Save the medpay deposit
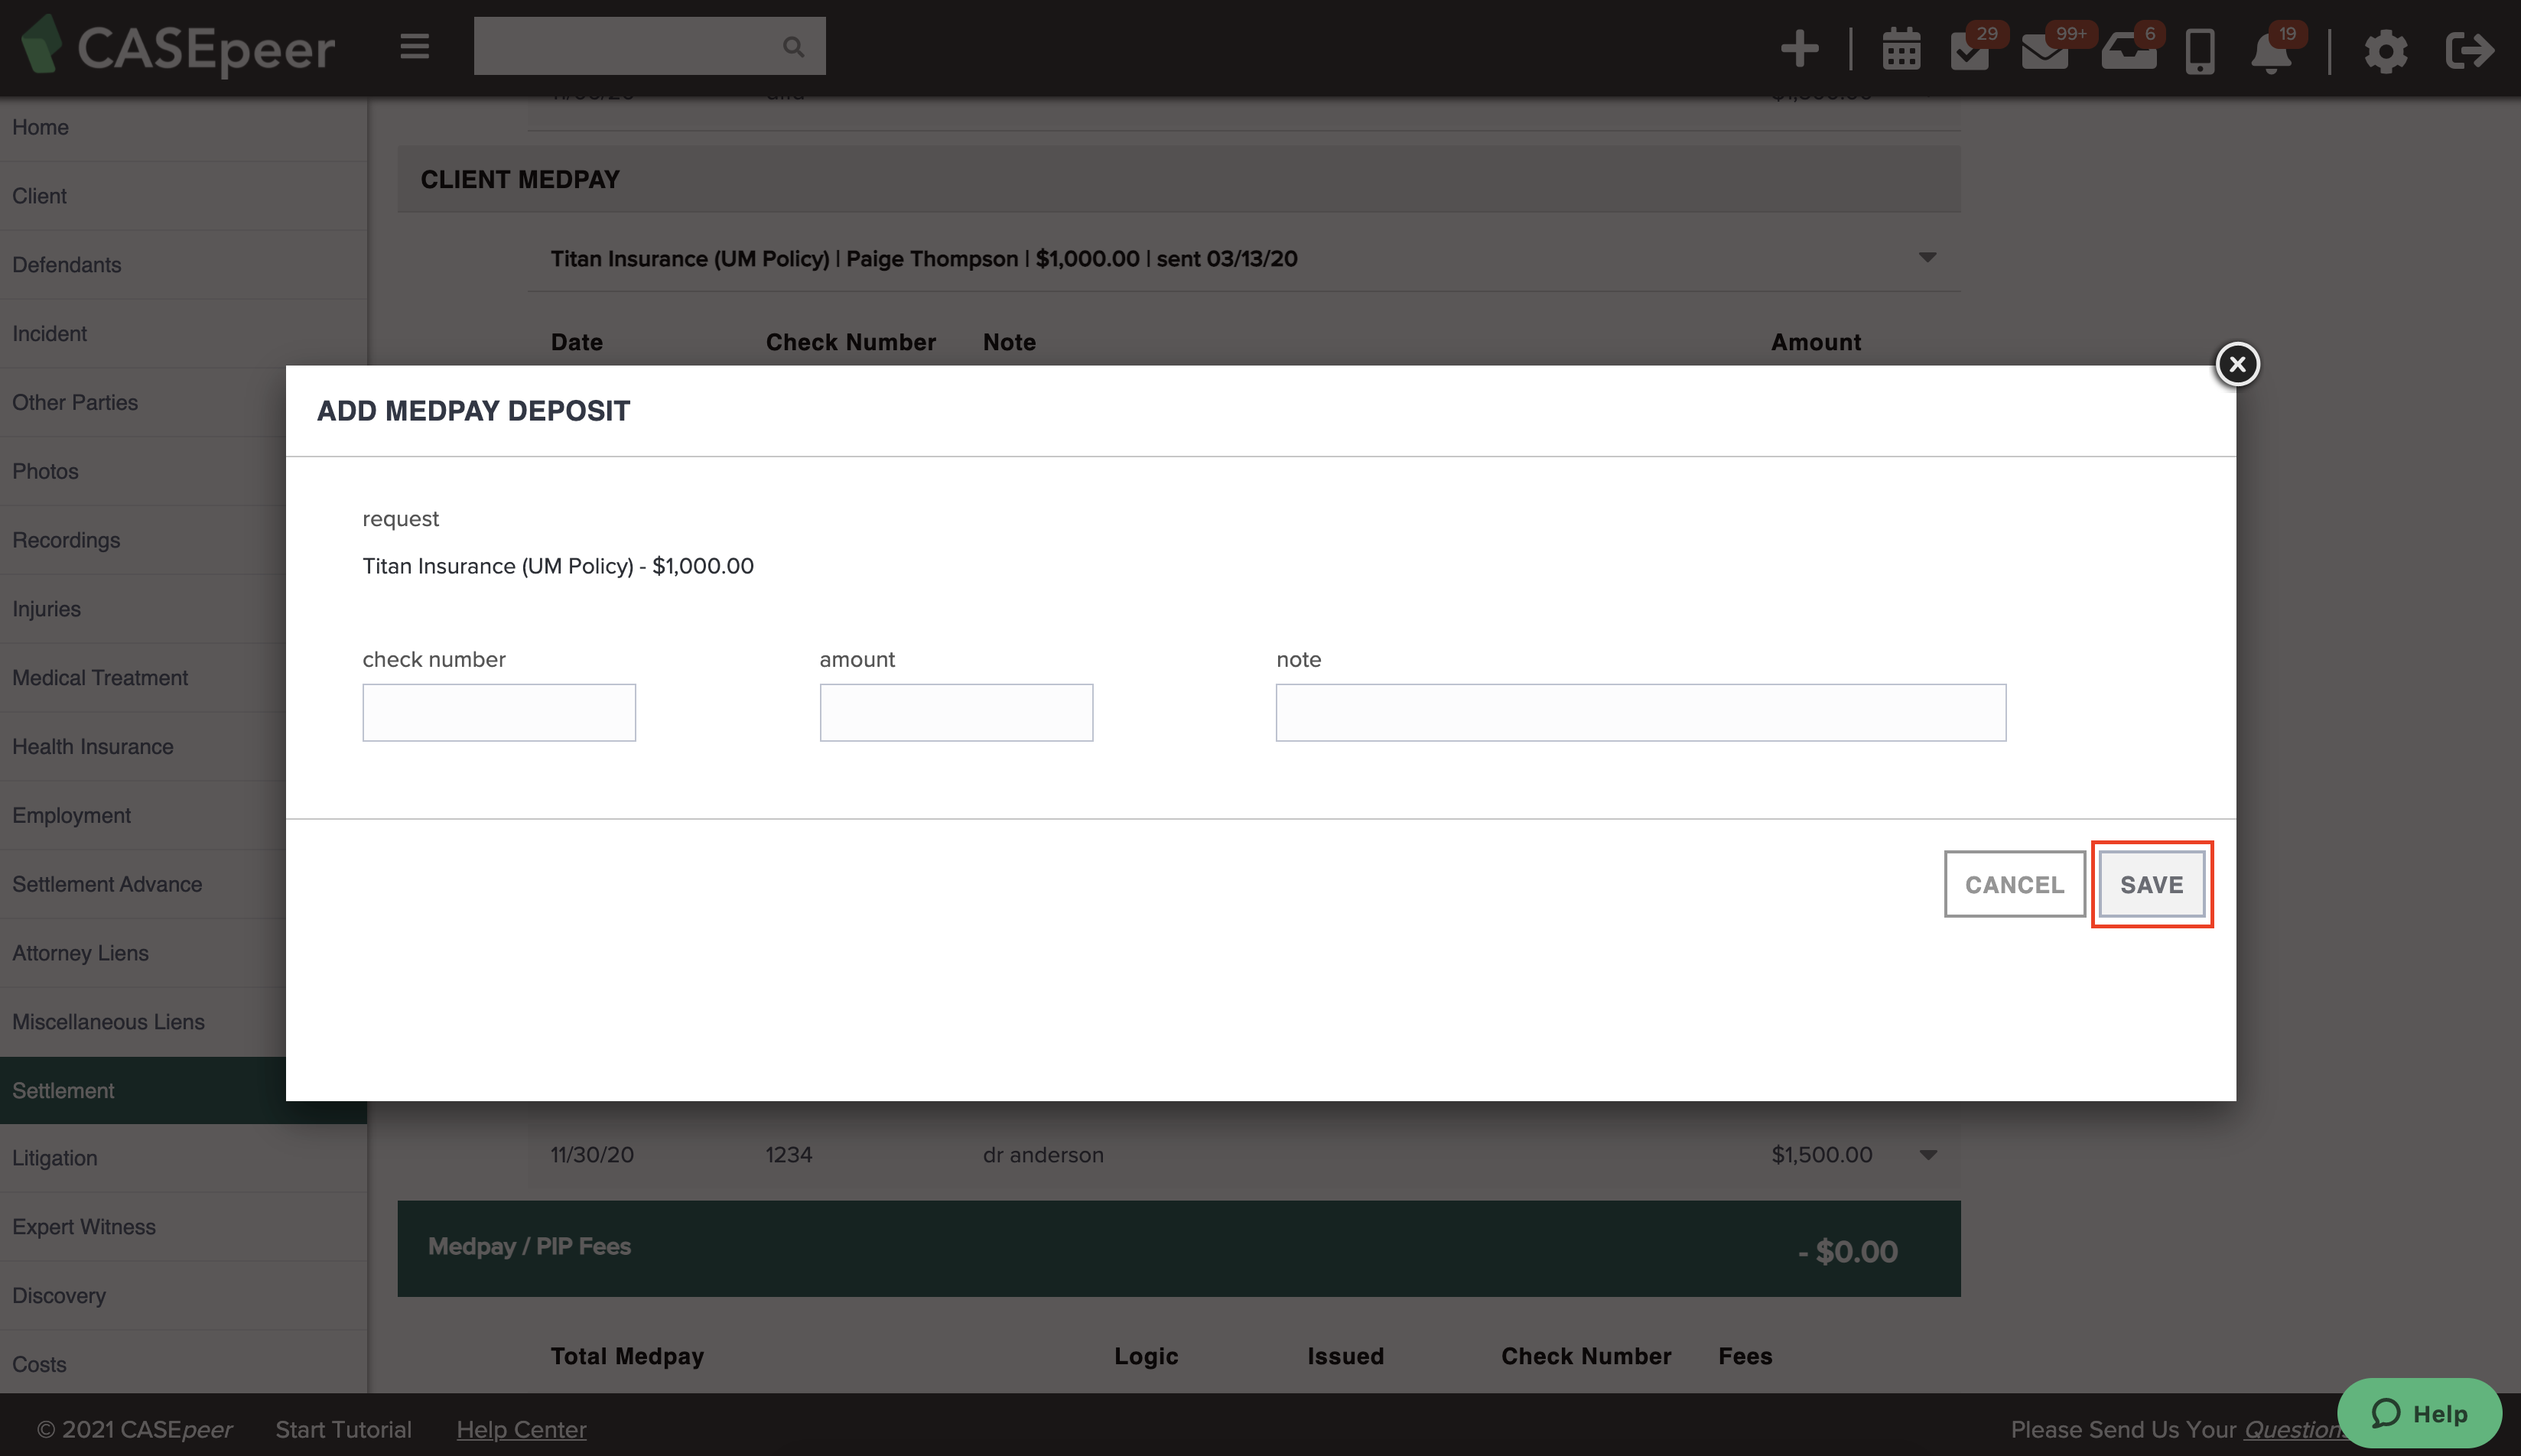Viewport: 2521px width, 1456px height. coord(2151,884)
